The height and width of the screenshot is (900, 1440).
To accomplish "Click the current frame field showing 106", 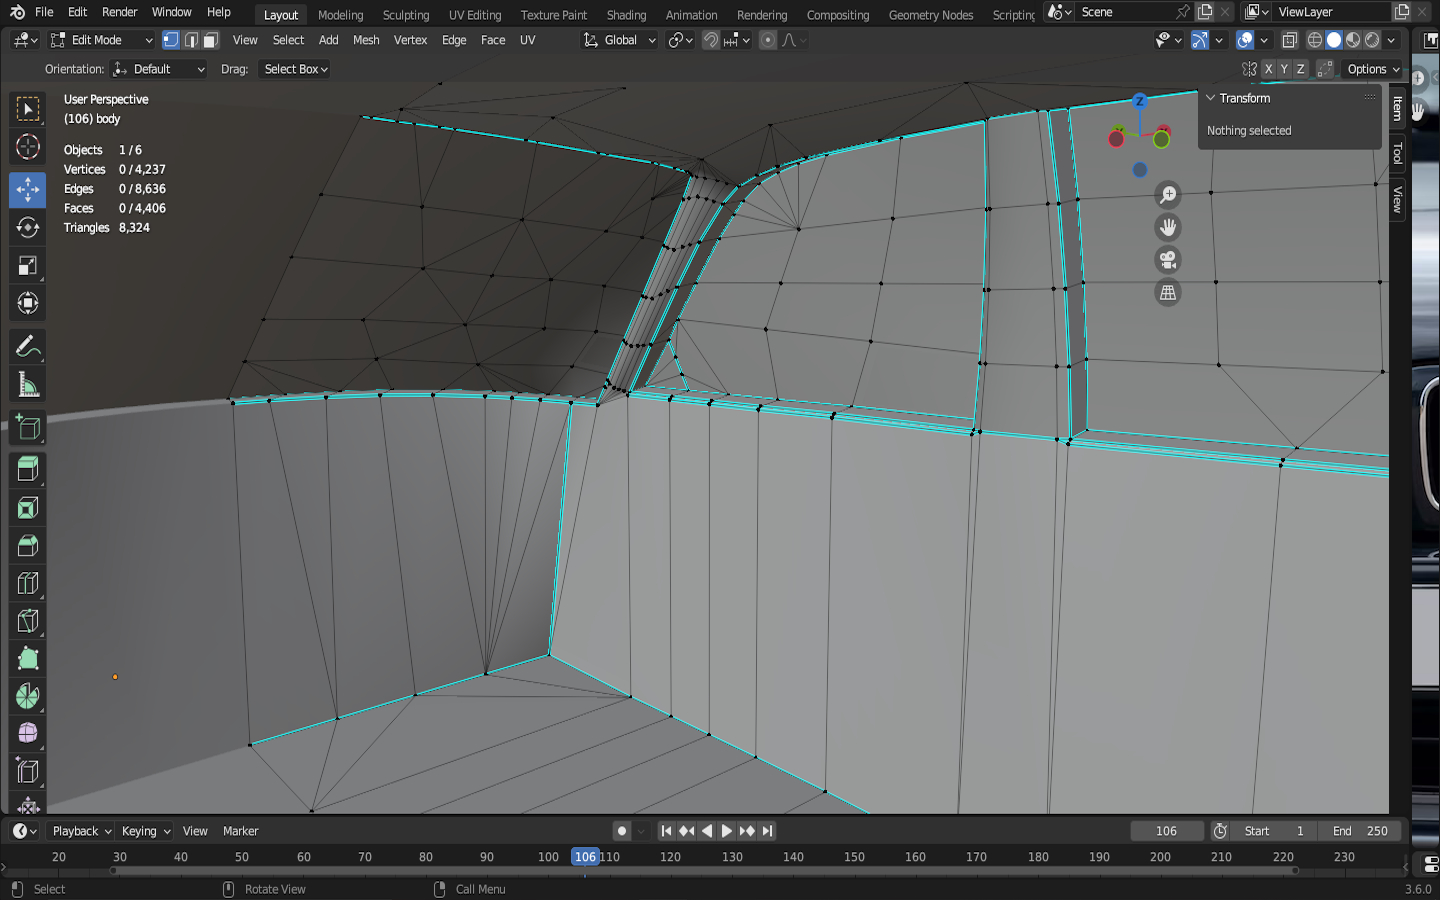I will tap(1166, 831).
